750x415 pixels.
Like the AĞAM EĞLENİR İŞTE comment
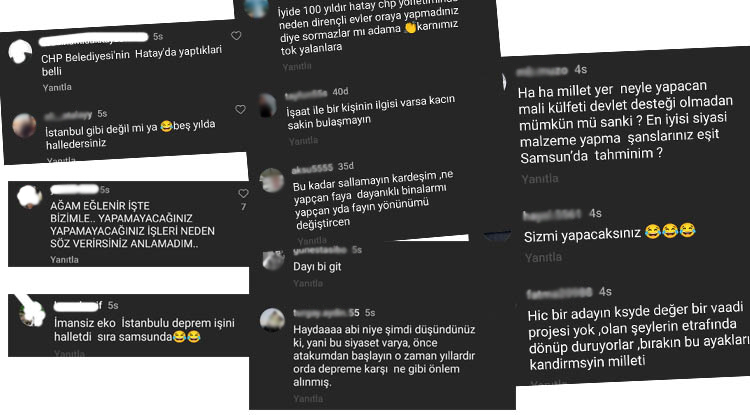pyautogui.click(x=243, y=194)
